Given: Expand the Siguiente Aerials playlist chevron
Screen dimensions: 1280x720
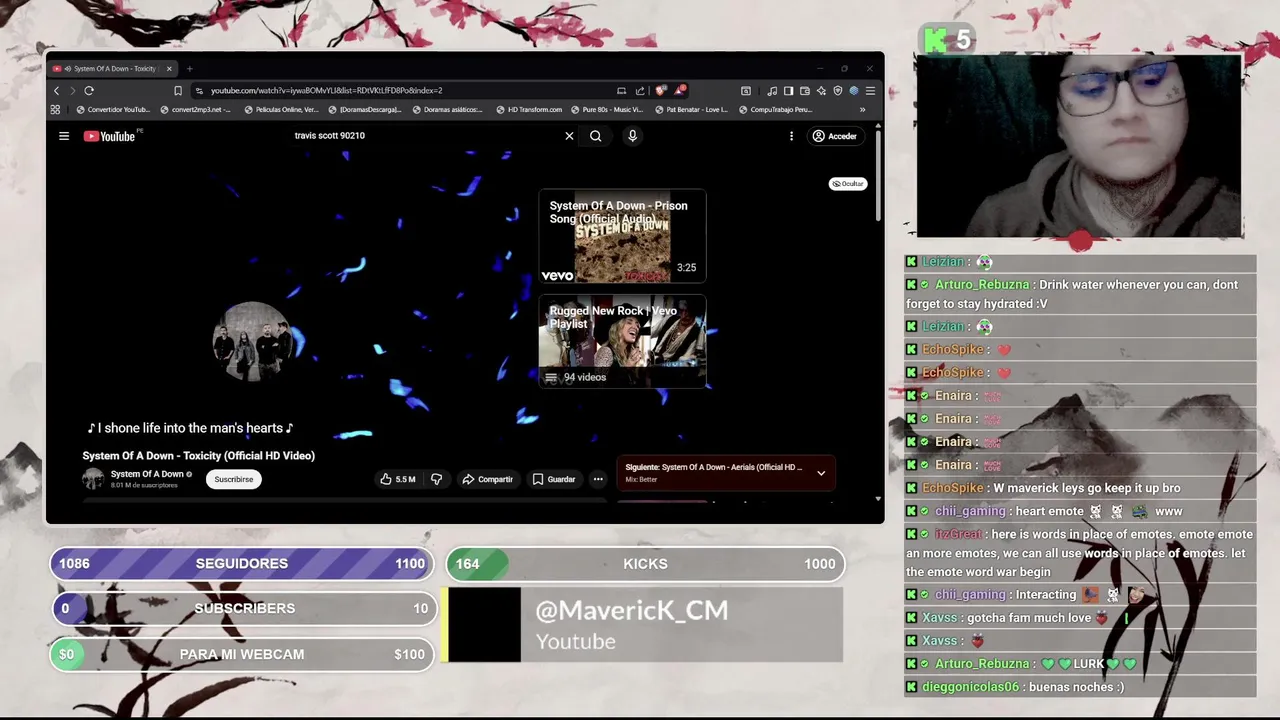Looking at the screenshot, I should [821, 473].
